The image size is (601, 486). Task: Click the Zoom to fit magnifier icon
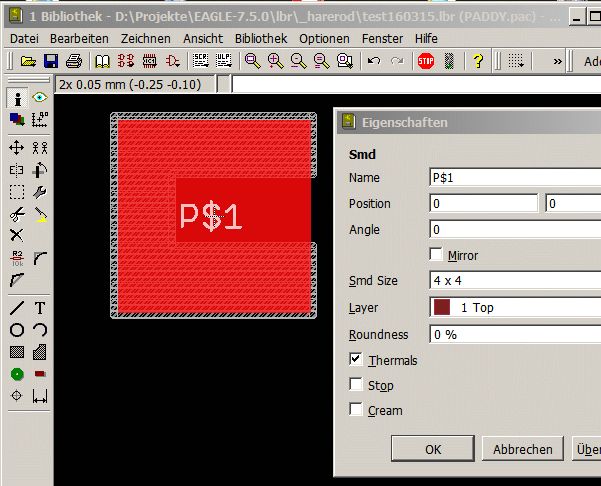253,61
